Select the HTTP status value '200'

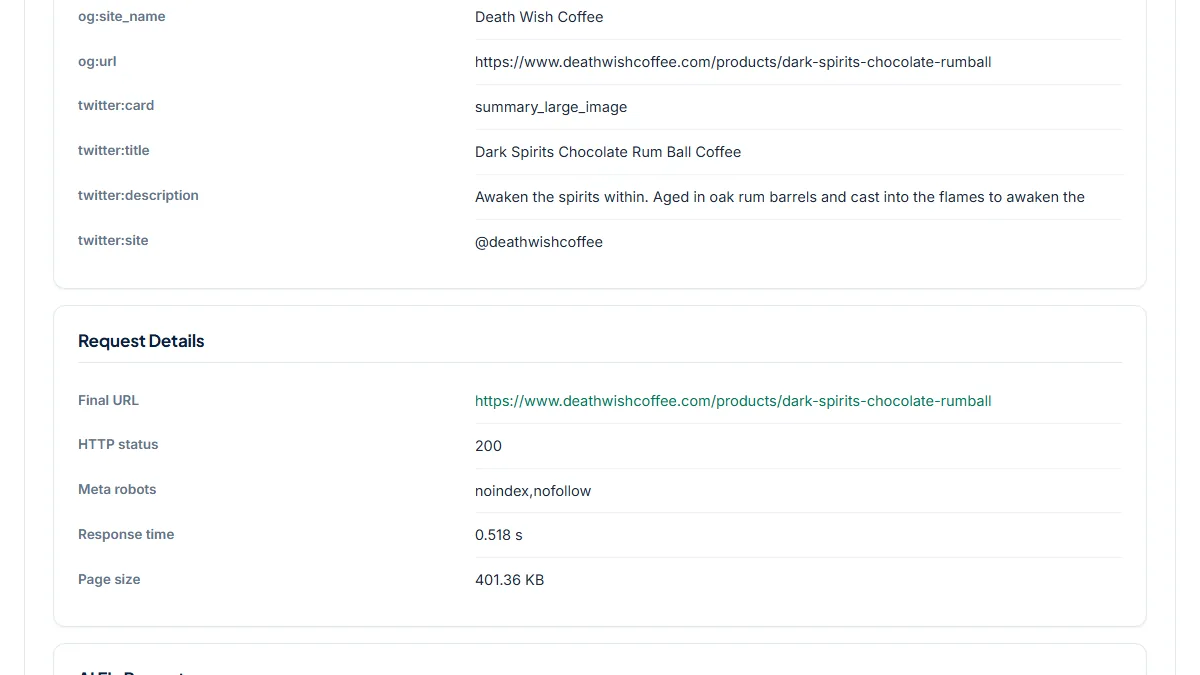(488, 446)
